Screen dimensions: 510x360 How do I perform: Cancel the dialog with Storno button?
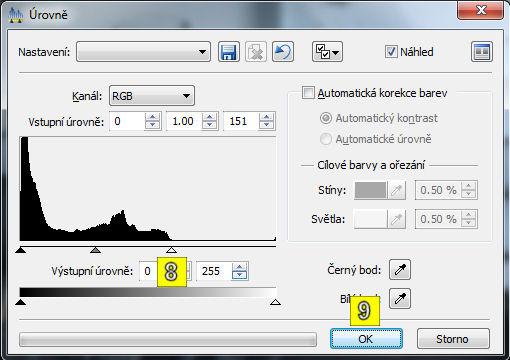click(453, 339)
